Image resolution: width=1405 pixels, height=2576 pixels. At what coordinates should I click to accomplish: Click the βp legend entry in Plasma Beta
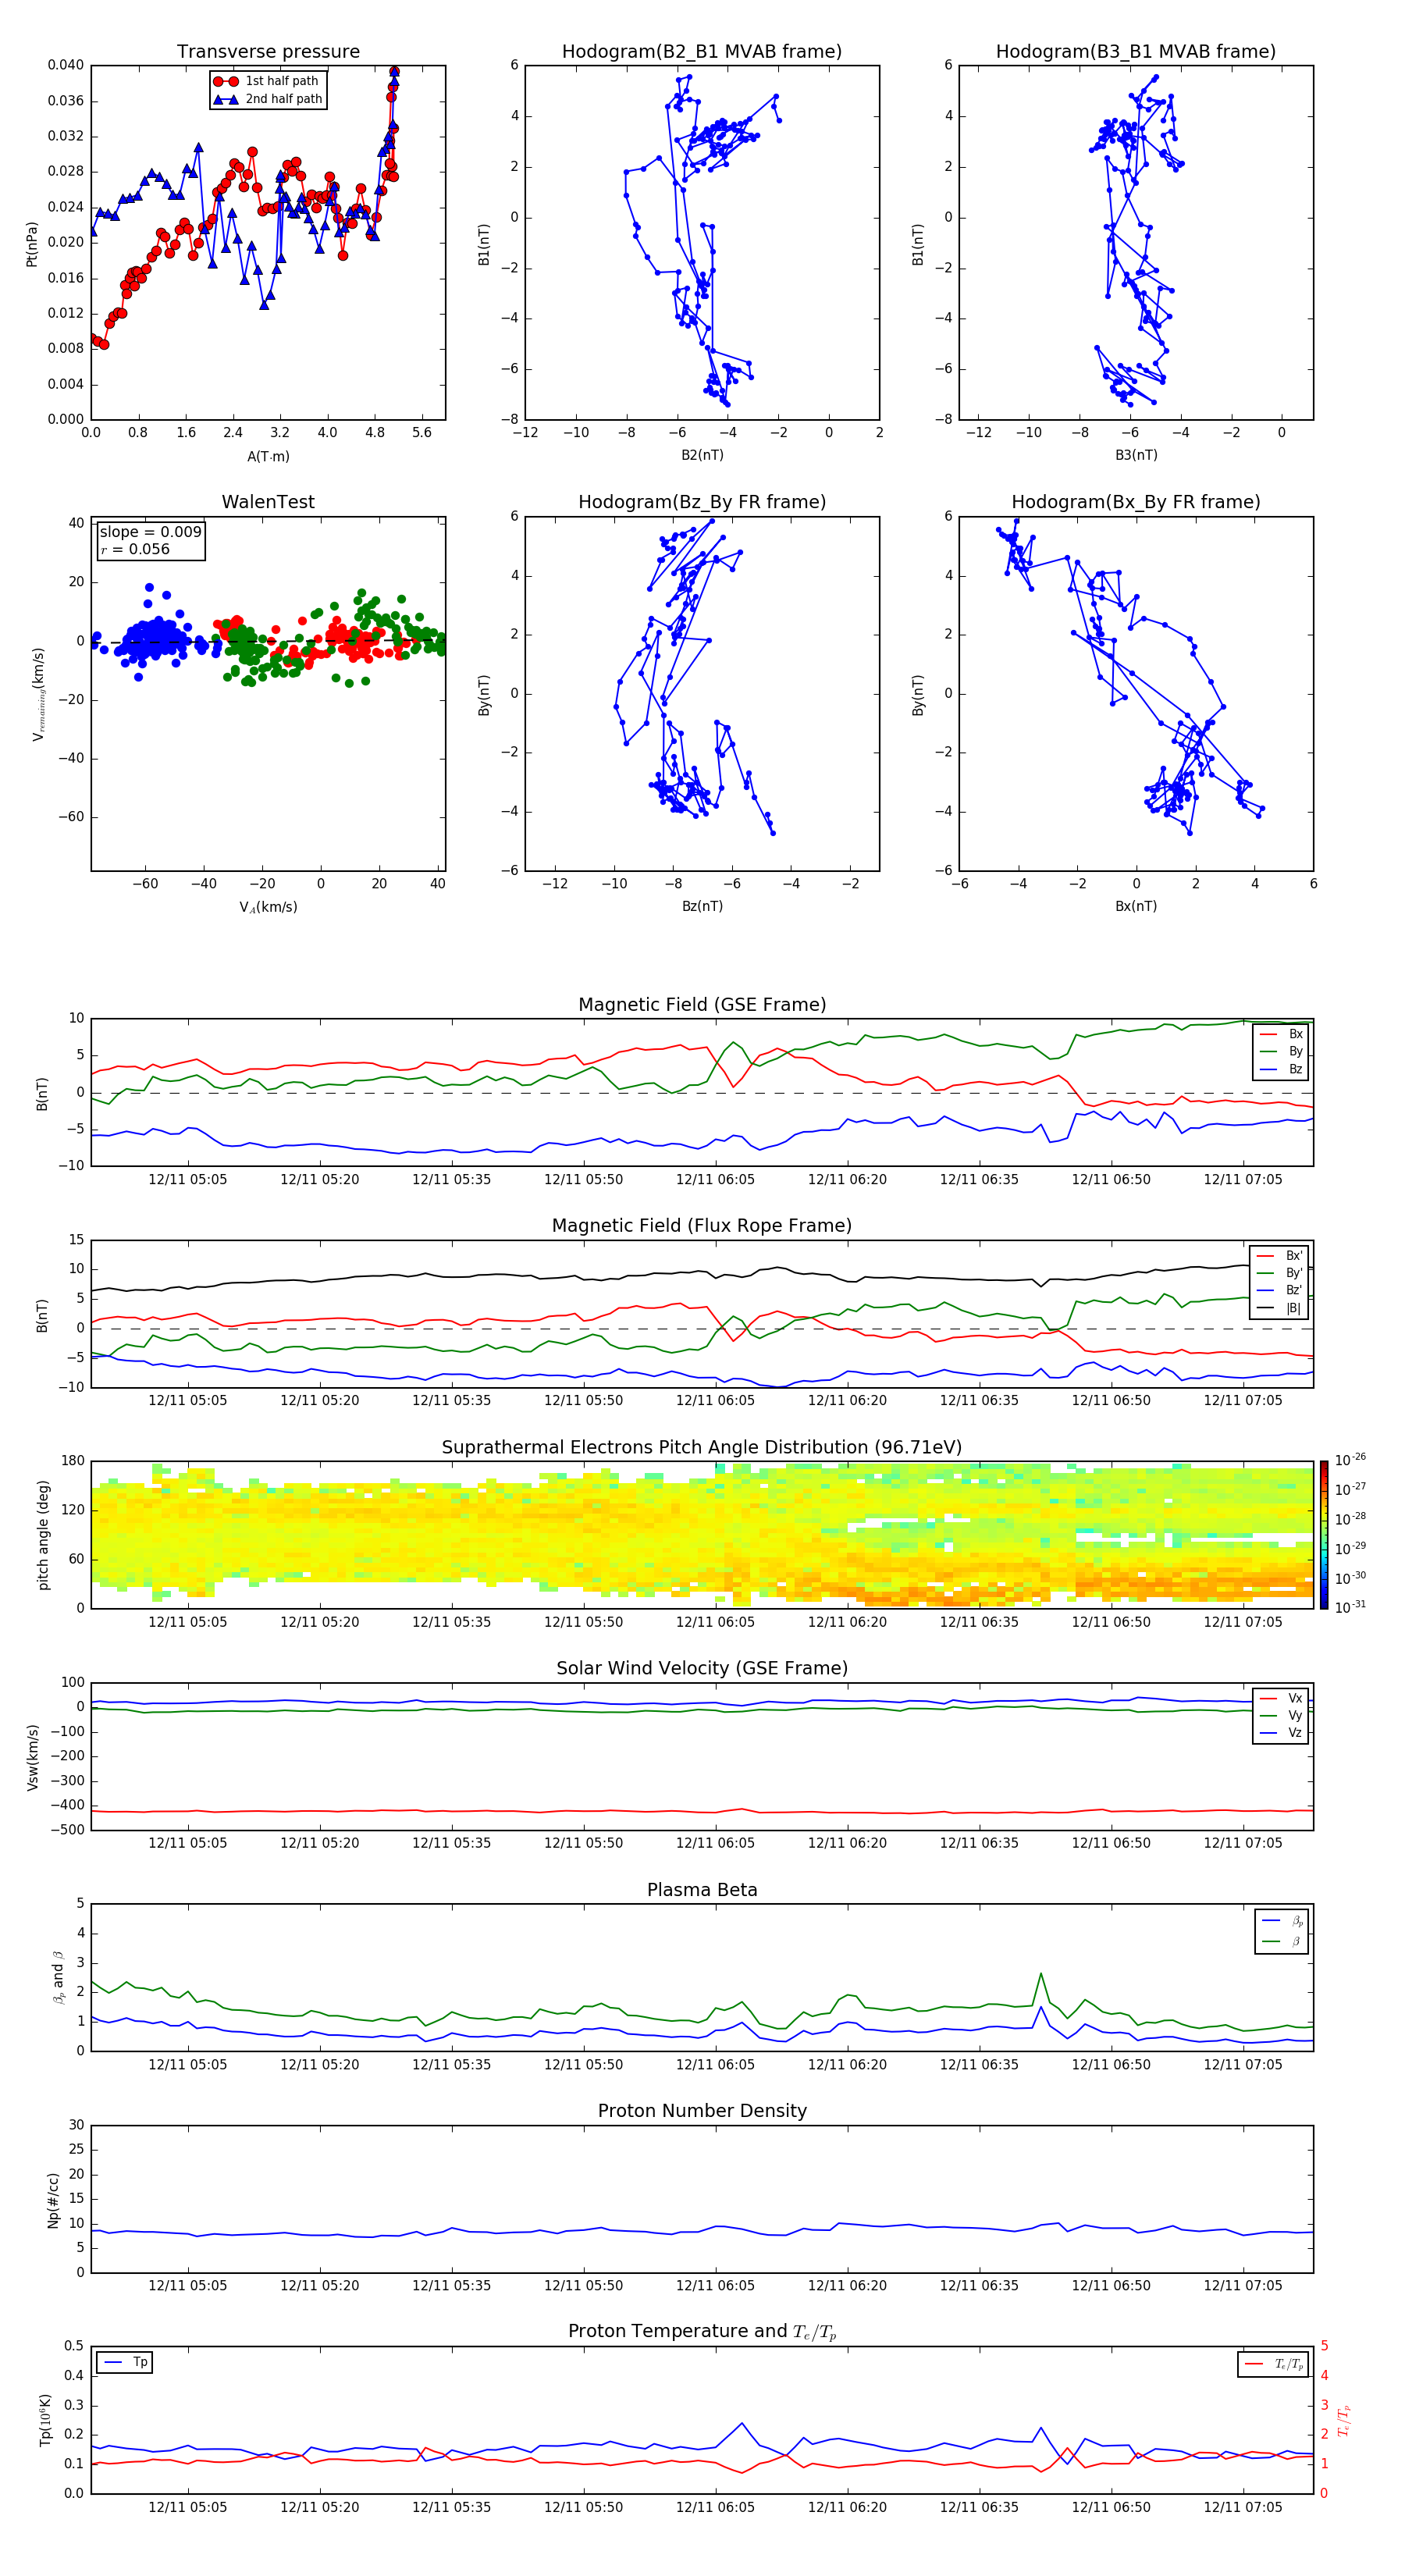click(x=1282, y=1921)
